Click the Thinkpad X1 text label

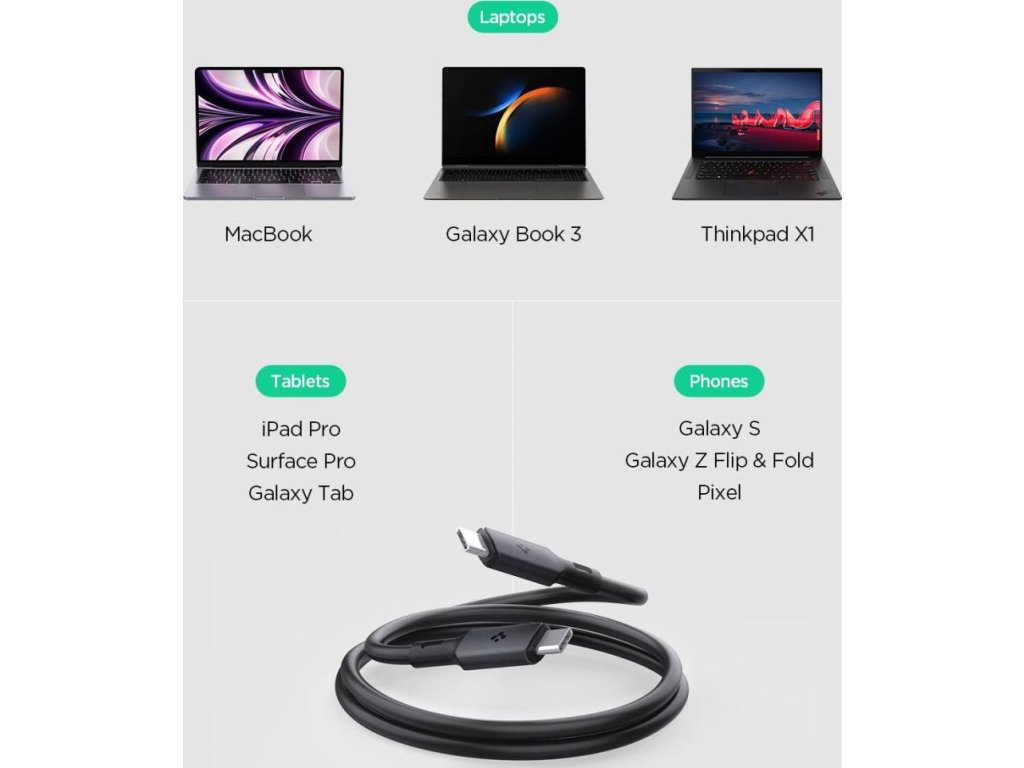coord(758,234)
